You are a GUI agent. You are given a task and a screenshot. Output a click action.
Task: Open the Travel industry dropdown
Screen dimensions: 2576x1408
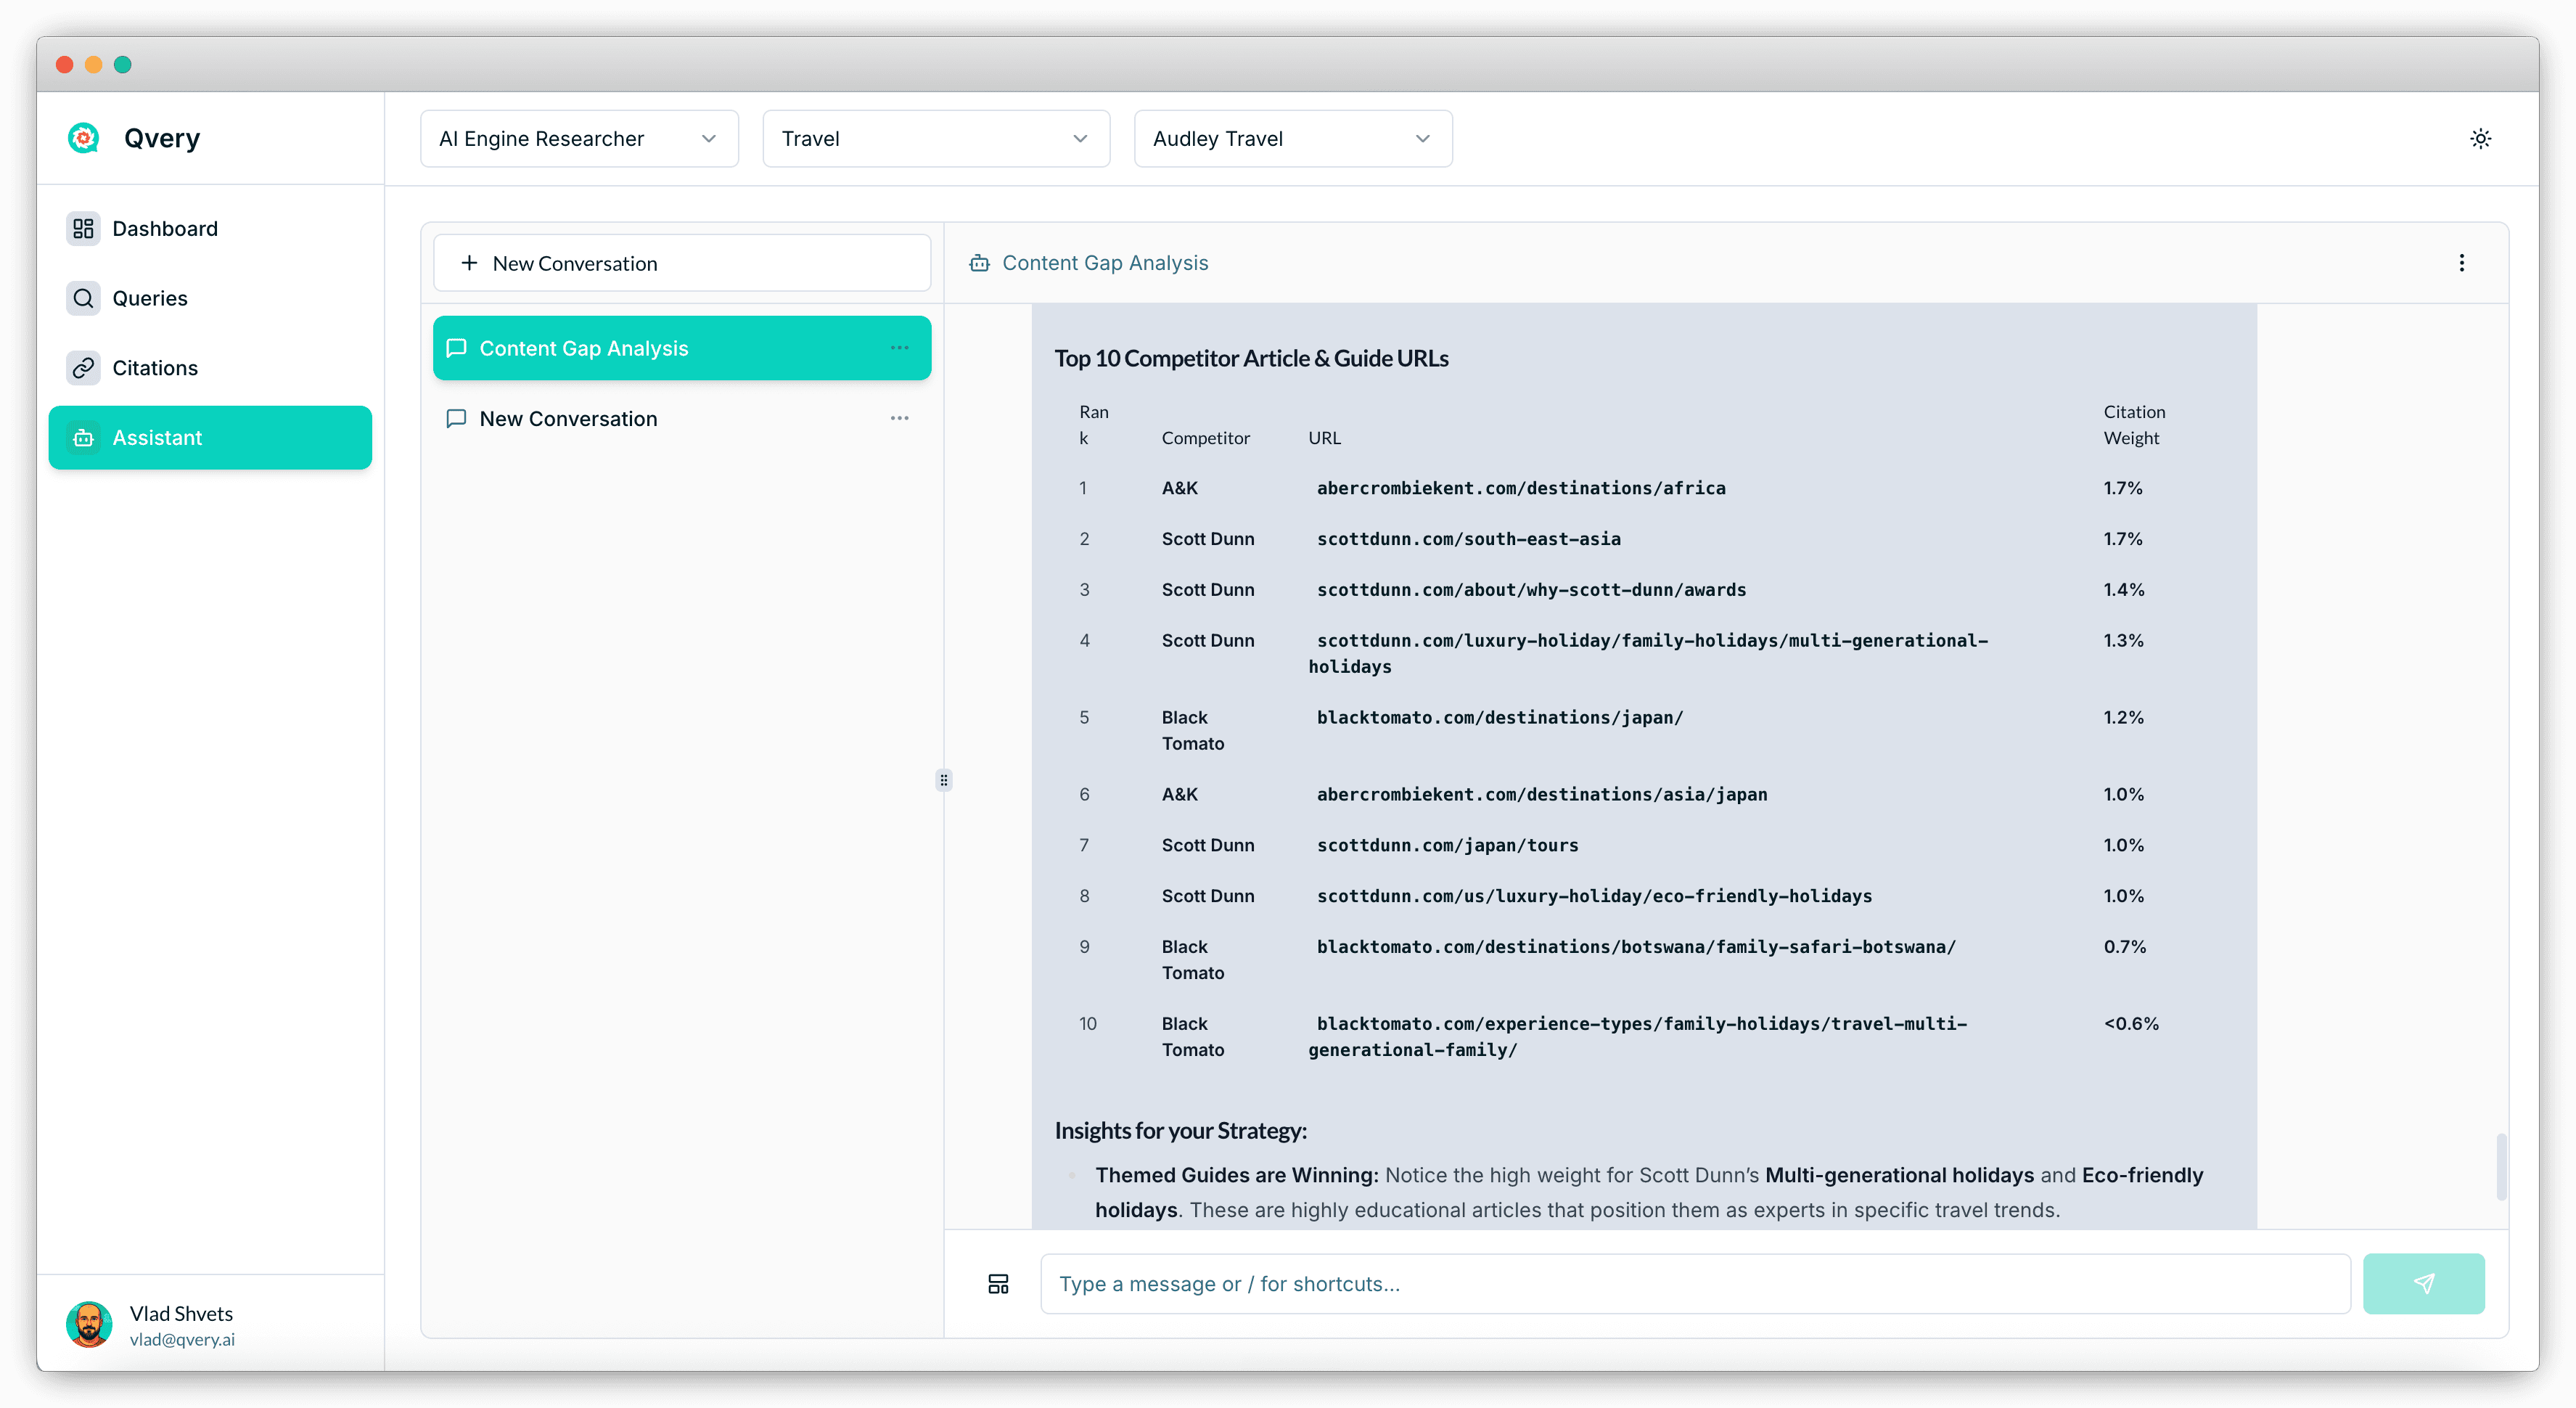(936, 139)
